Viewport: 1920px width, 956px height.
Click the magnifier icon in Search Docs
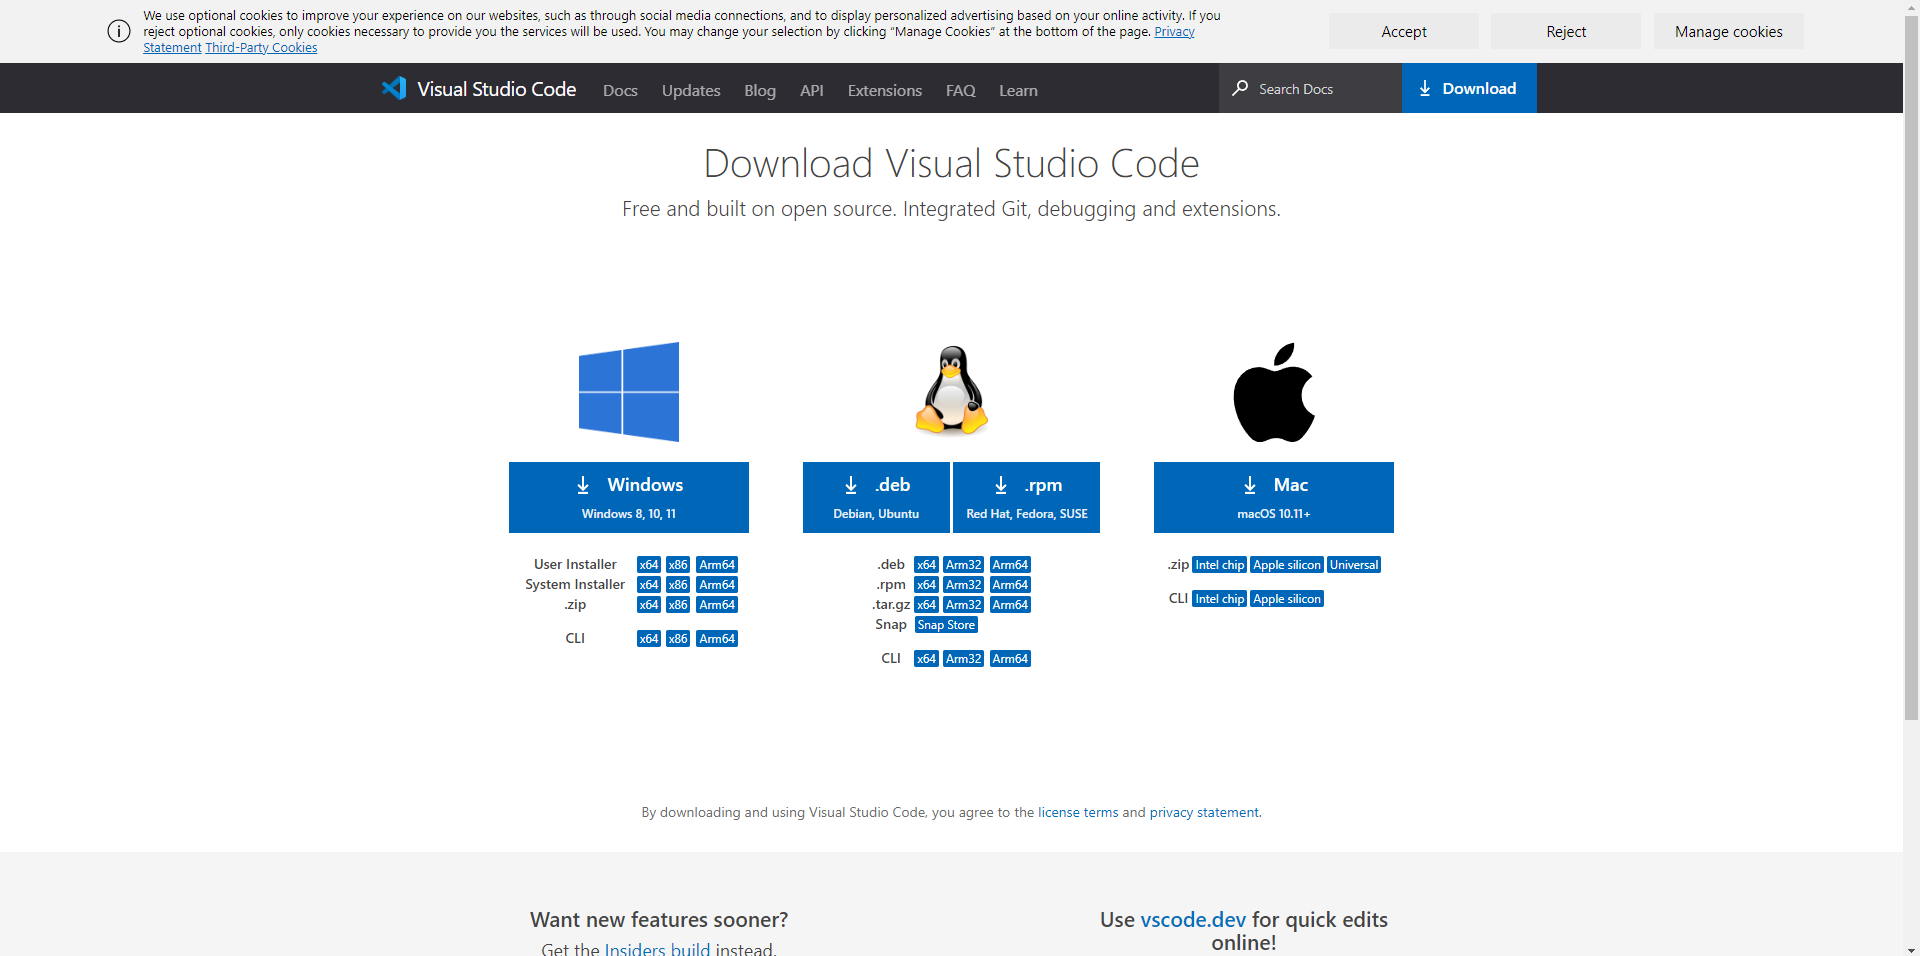tap(1239, 89)
